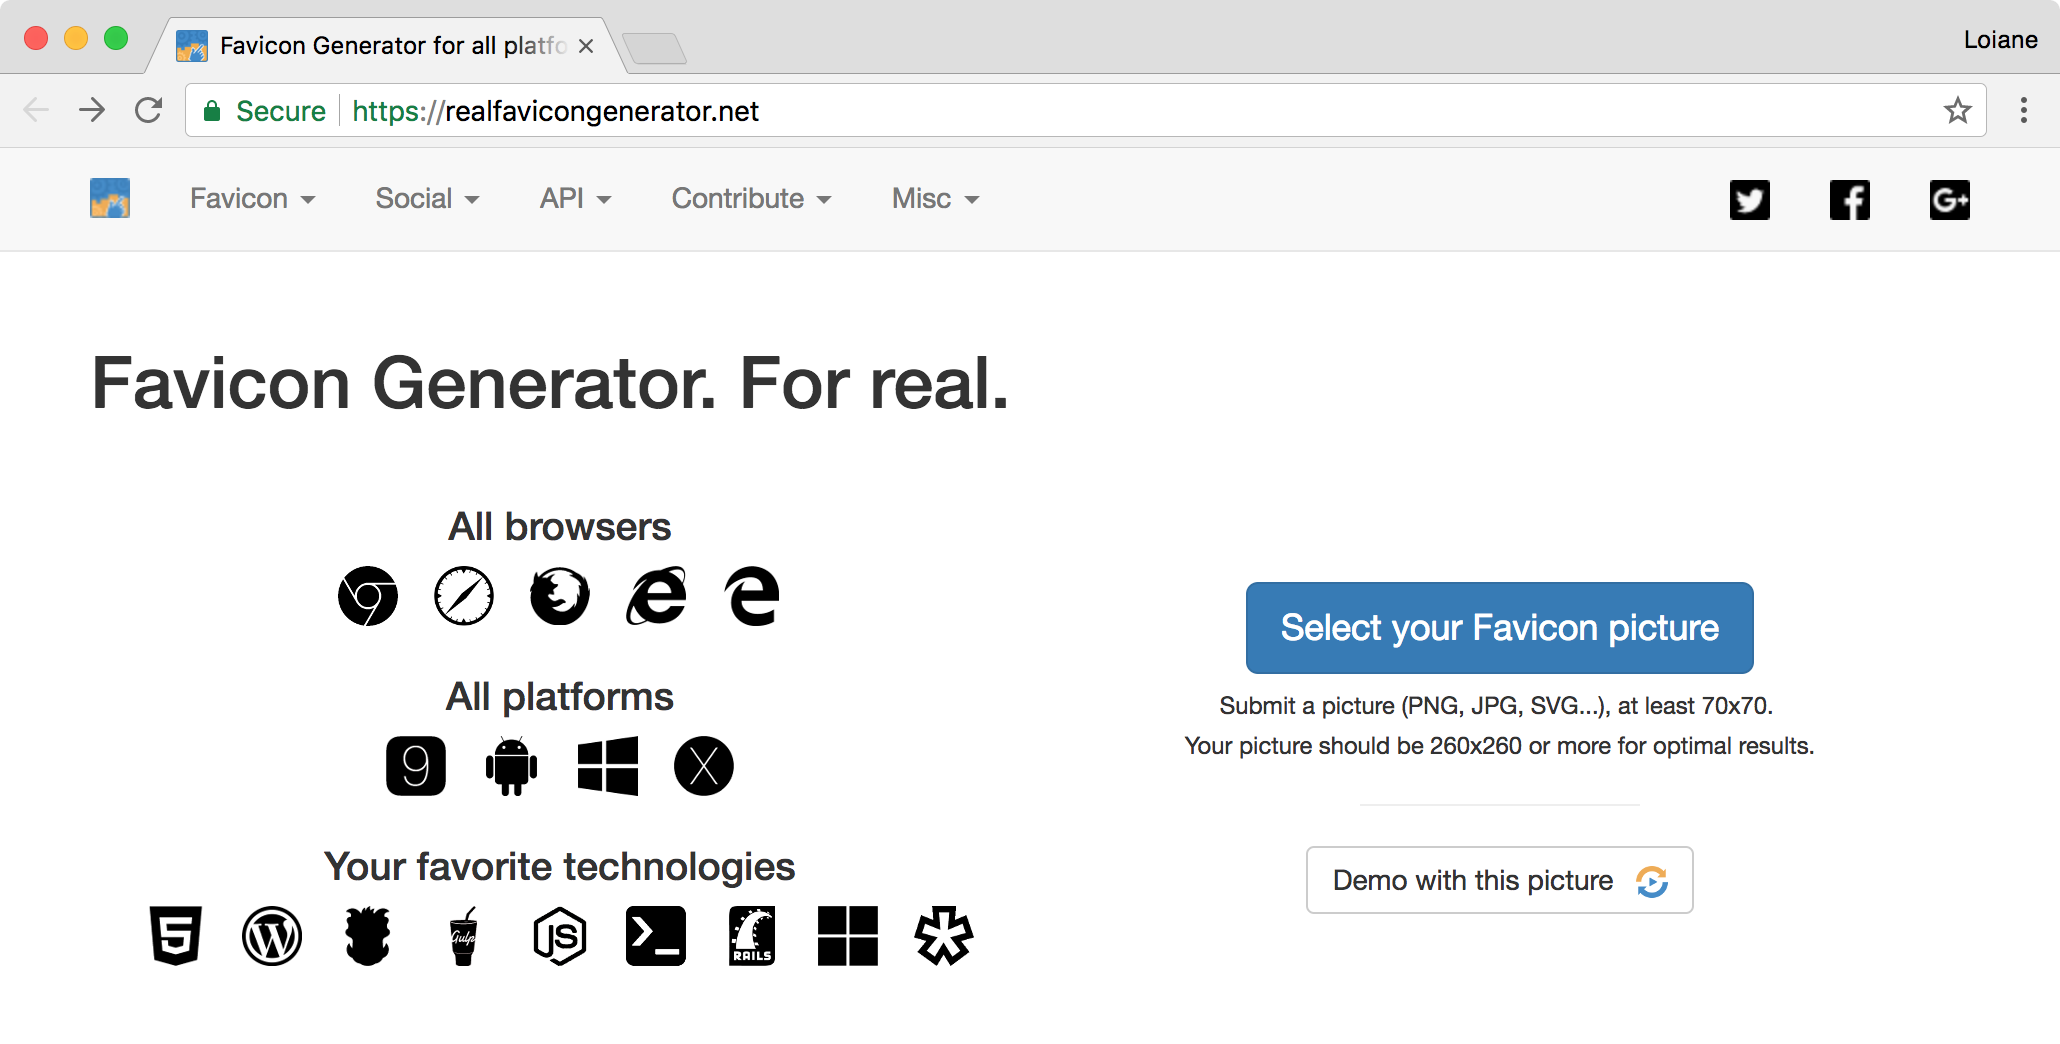
Task: Open the Twitter page link
Action: (1750, 200)
